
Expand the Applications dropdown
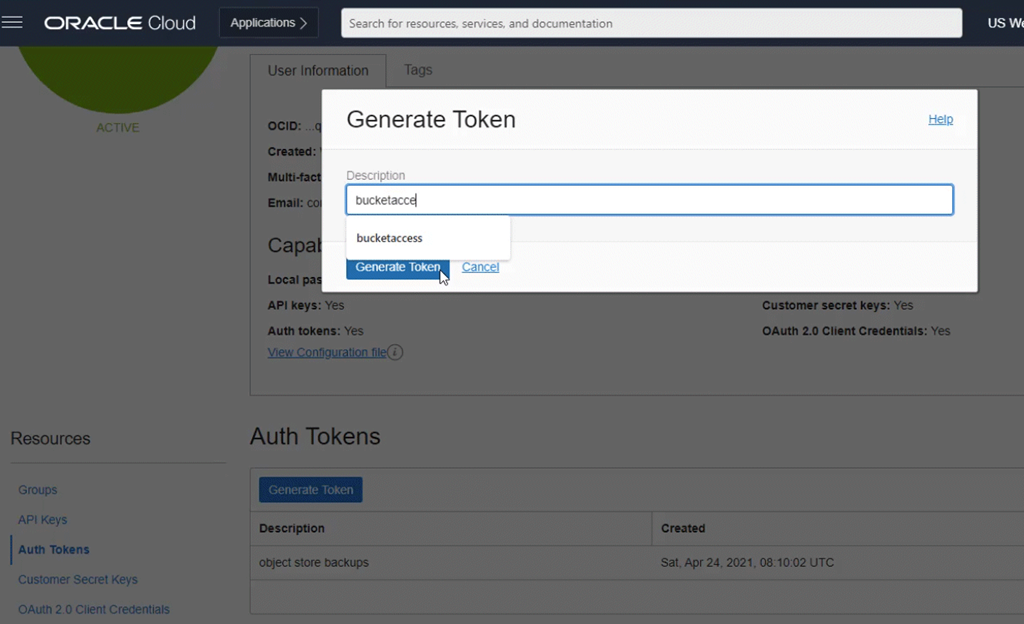(x=268, y=22)
